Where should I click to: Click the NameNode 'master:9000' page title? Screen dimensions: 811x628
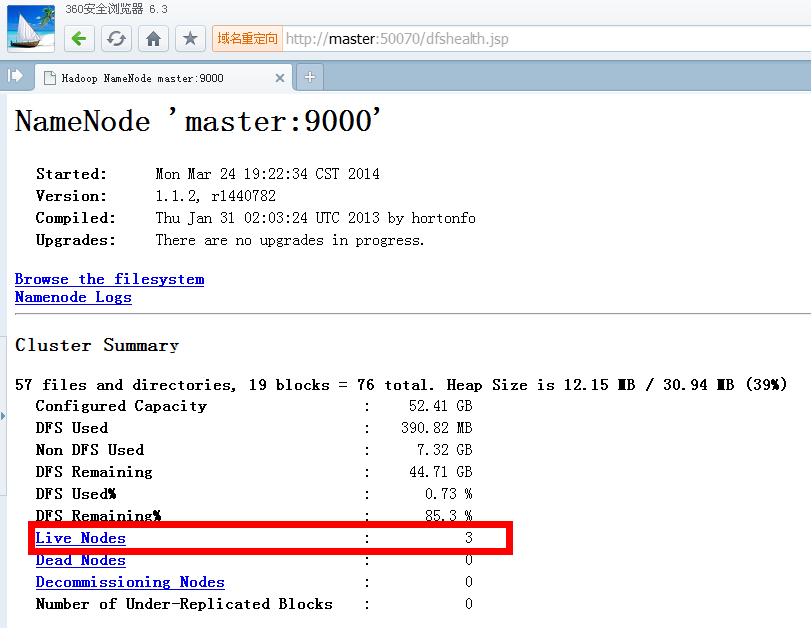198,122
